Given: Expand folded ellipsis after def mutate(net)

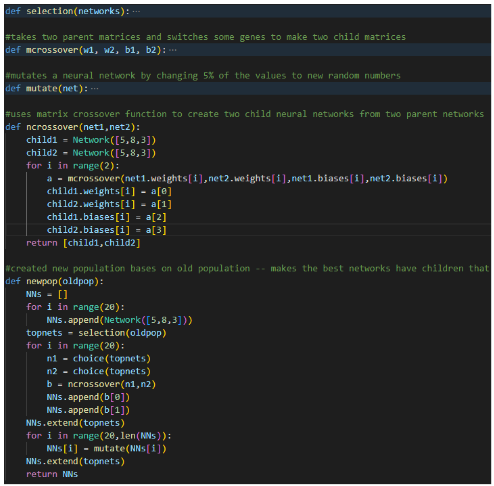Looking at the screenshot, I should [95, 89].
